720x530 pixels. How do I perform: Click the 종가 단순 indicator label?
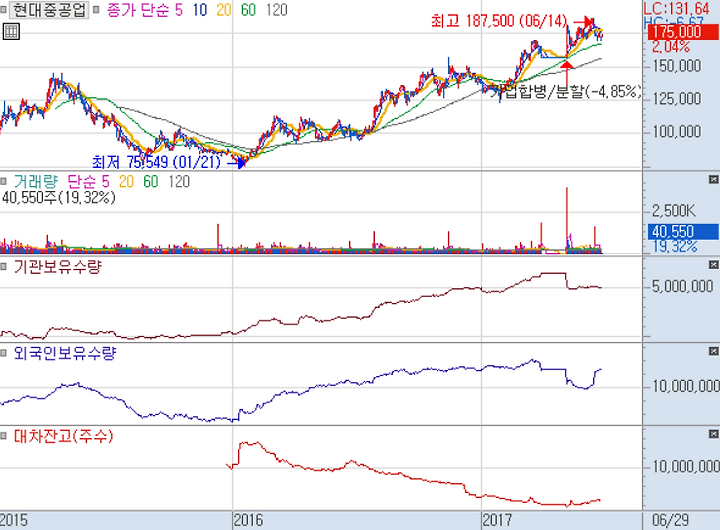click(138, 10)
